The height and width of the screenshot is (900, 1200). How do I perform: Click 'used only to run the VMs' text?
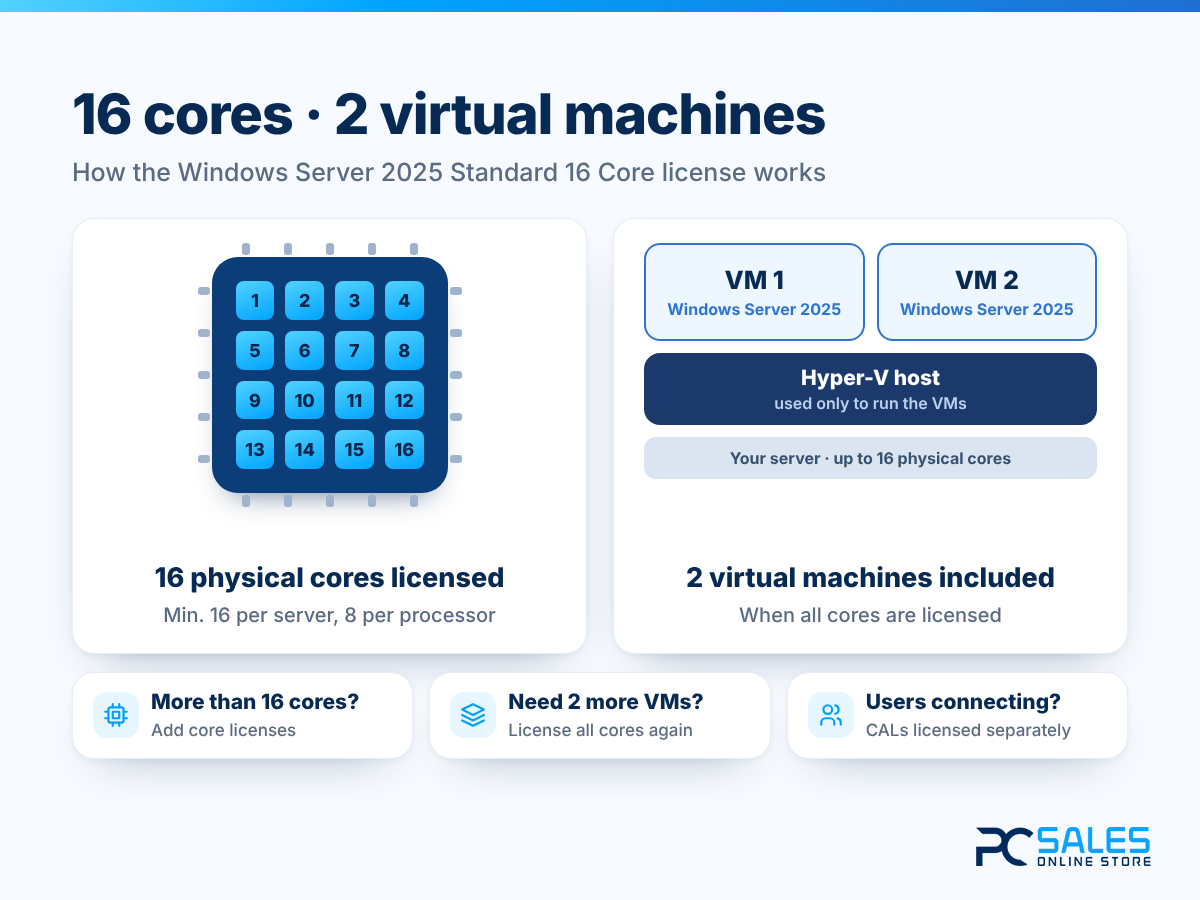pos(870,404)
